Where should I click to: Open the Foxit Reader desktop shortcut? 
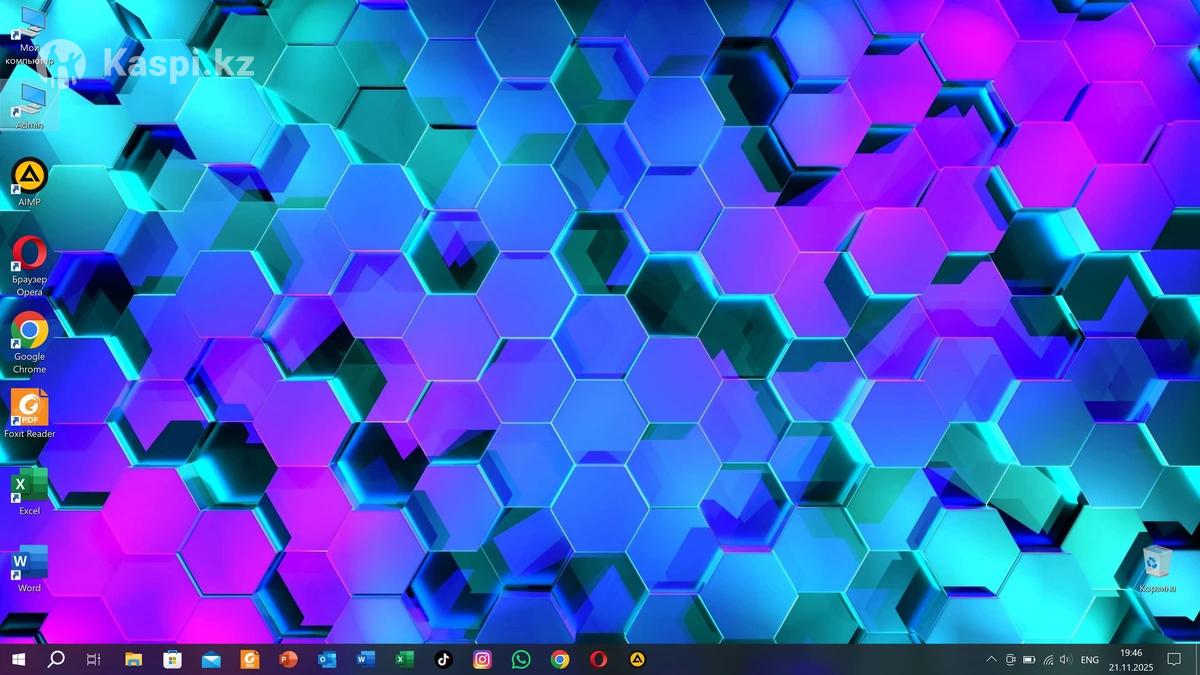(29, 409)
